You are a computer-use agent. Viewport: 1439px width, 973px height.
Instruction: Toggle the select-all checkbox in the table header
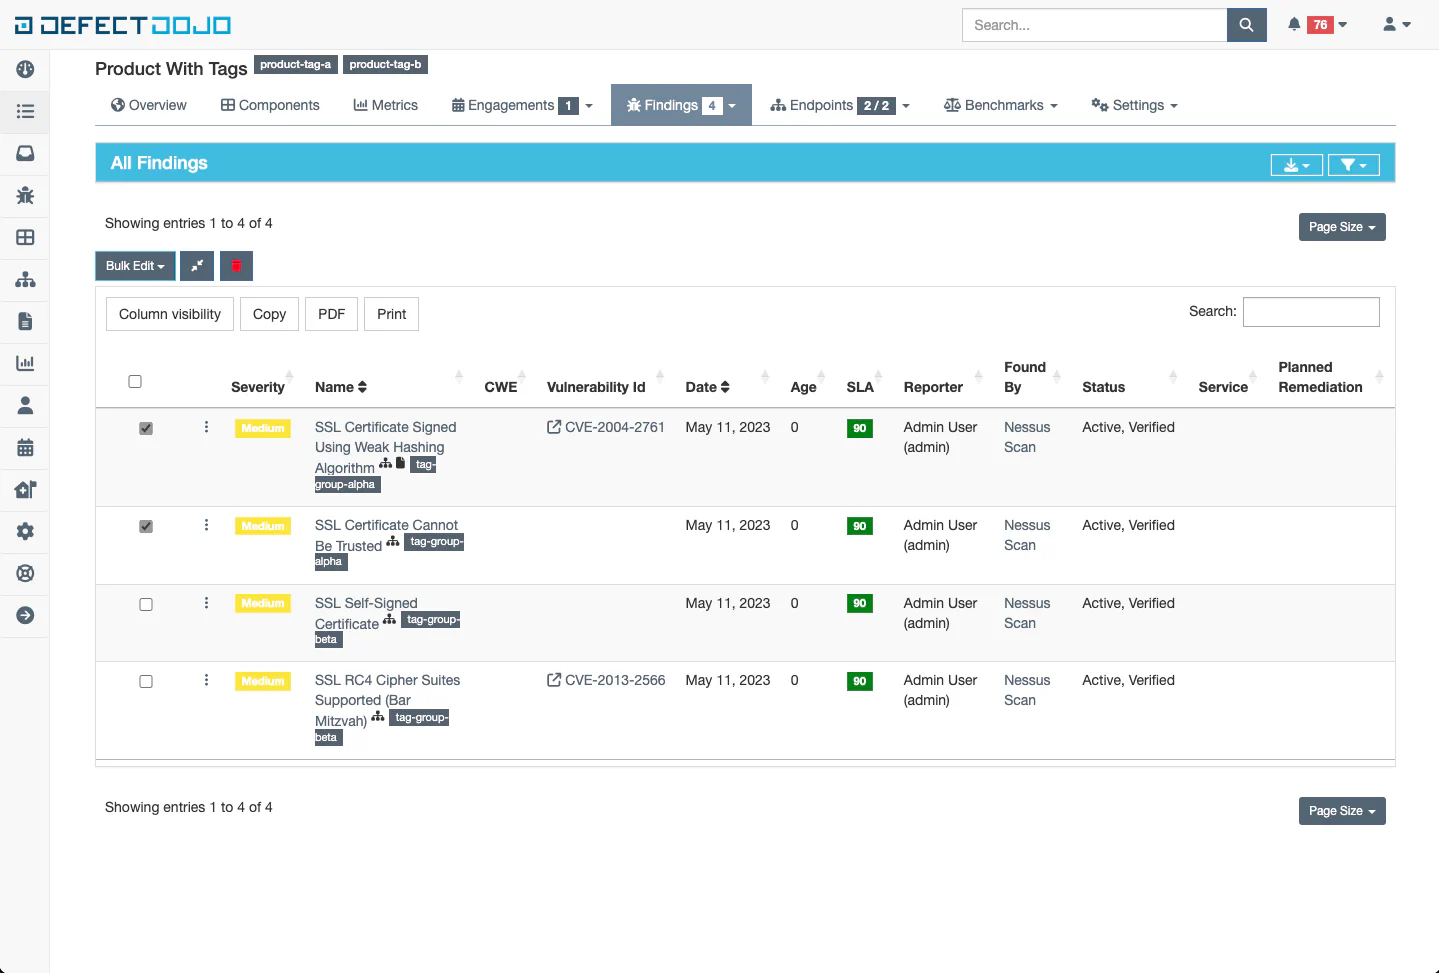pos(135,381)
